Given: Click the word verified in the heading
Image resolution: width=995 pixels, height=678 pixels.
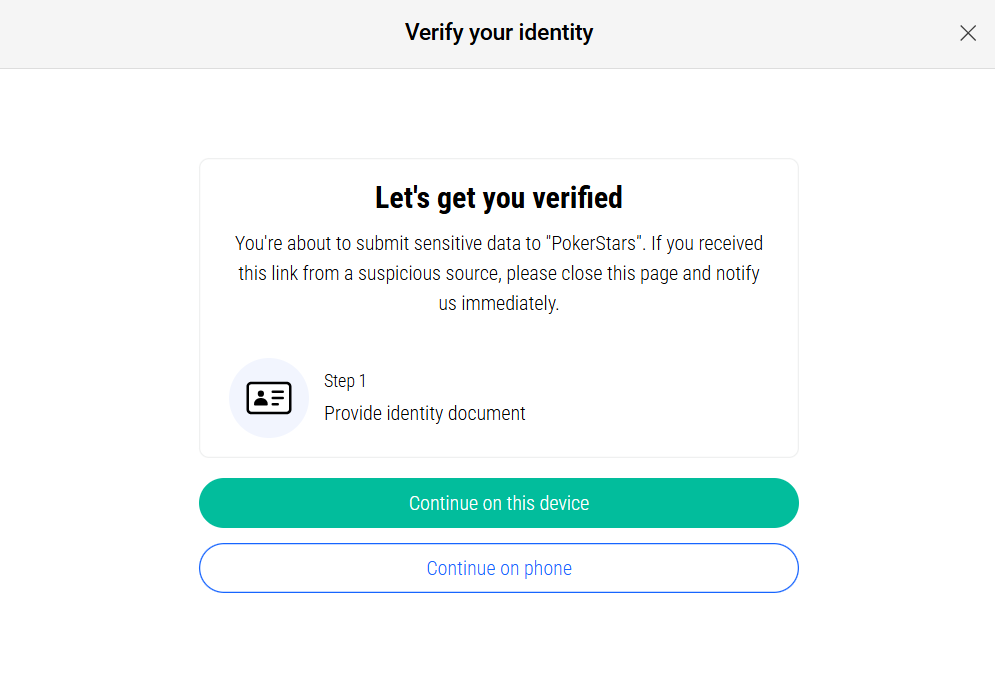Looking at the screenshot, I should pos(577,197).
